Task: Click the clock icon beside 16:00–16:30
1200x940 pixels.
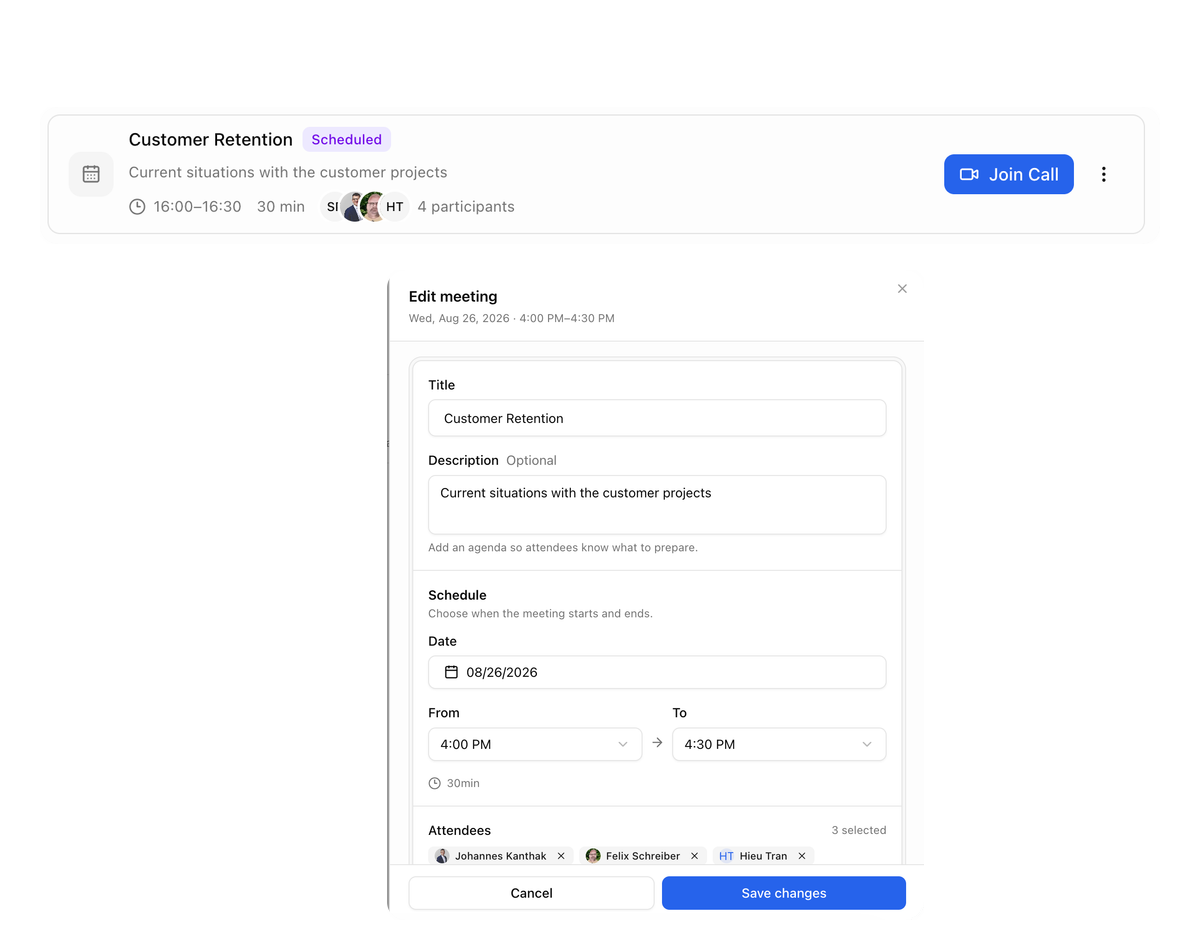Action: click(137, 207)
